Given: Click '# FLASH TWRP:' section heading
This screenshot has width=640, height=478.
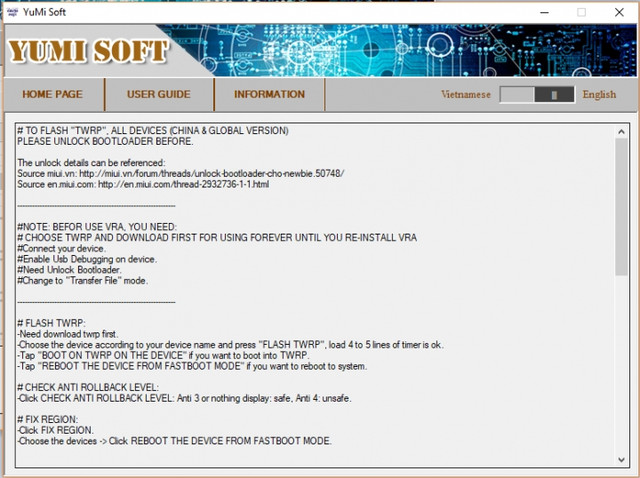Looking at the screenshot, I should click(51, 323).
